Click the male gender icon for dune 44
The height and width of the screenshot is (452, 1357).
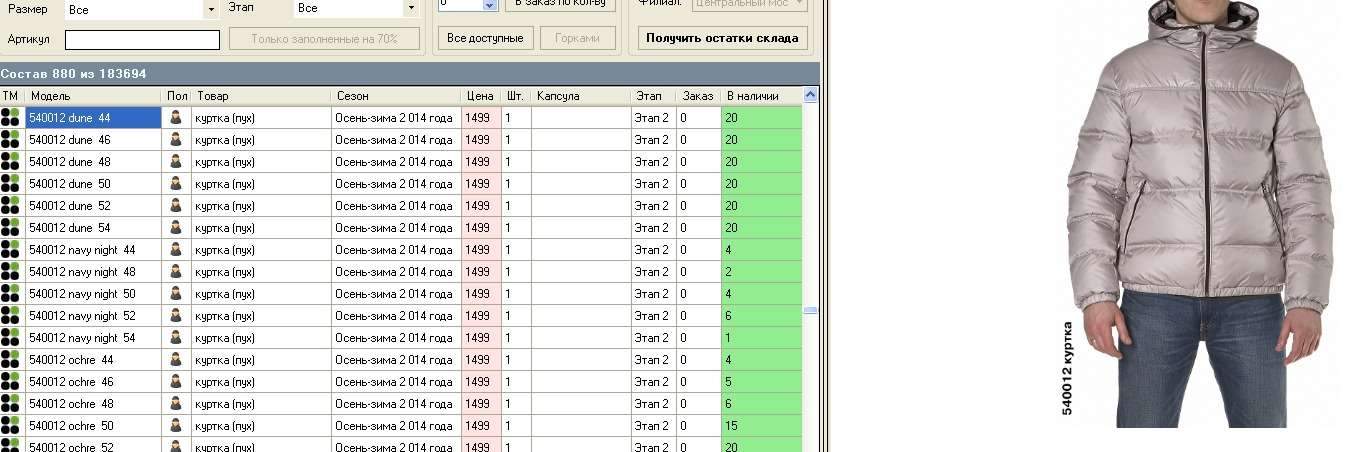[x=176, y=118]
